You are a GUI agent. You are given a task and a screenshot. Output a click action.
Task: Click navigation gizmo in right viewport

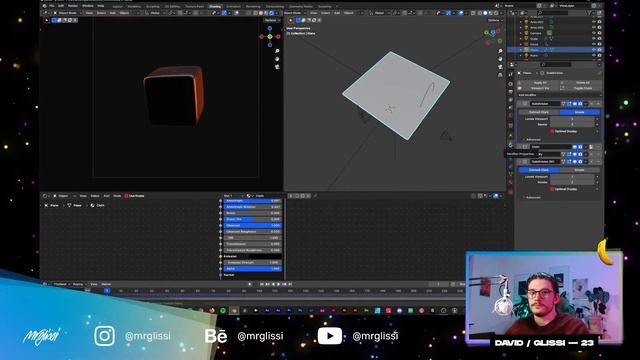(x=493, y=36)
